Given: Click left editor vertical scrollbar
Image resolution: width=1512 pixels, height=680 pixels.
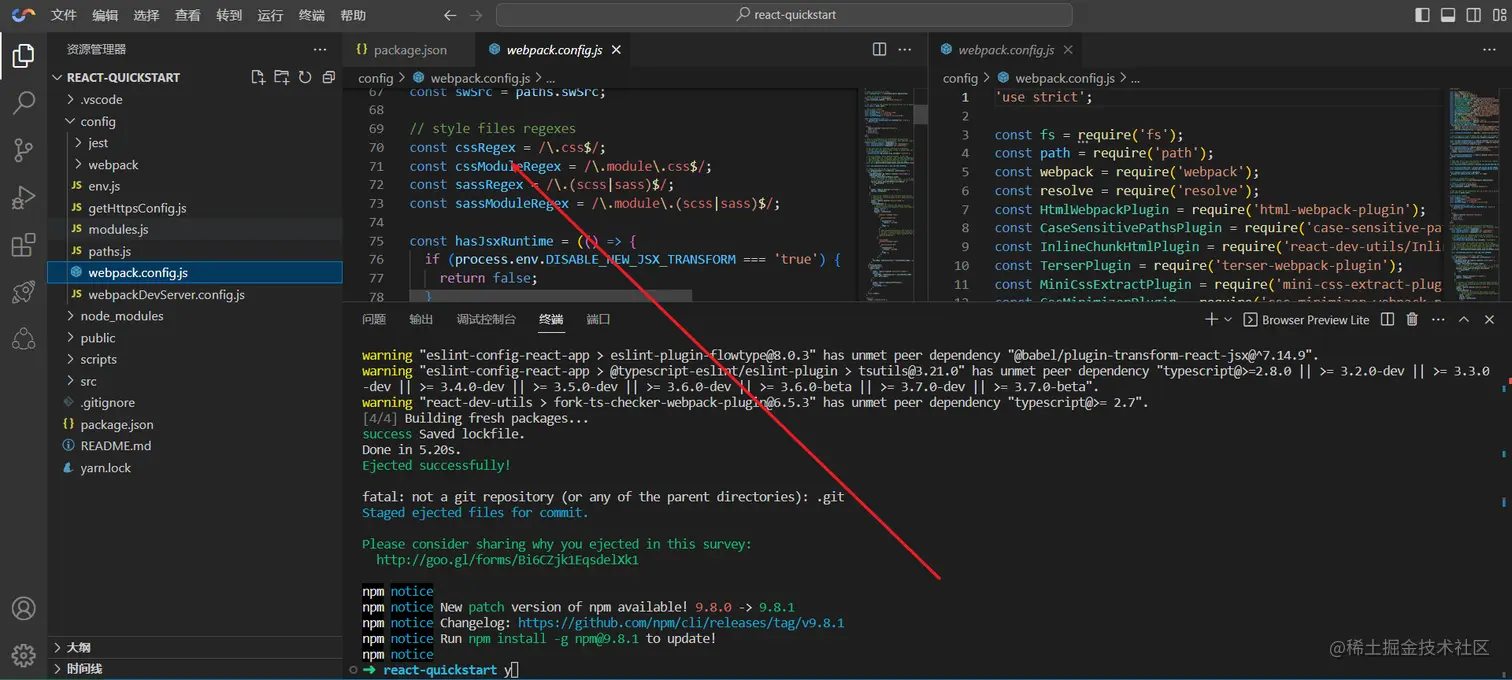Looking at the screenshot, I should pyautogui.click(x=920, y=114).
